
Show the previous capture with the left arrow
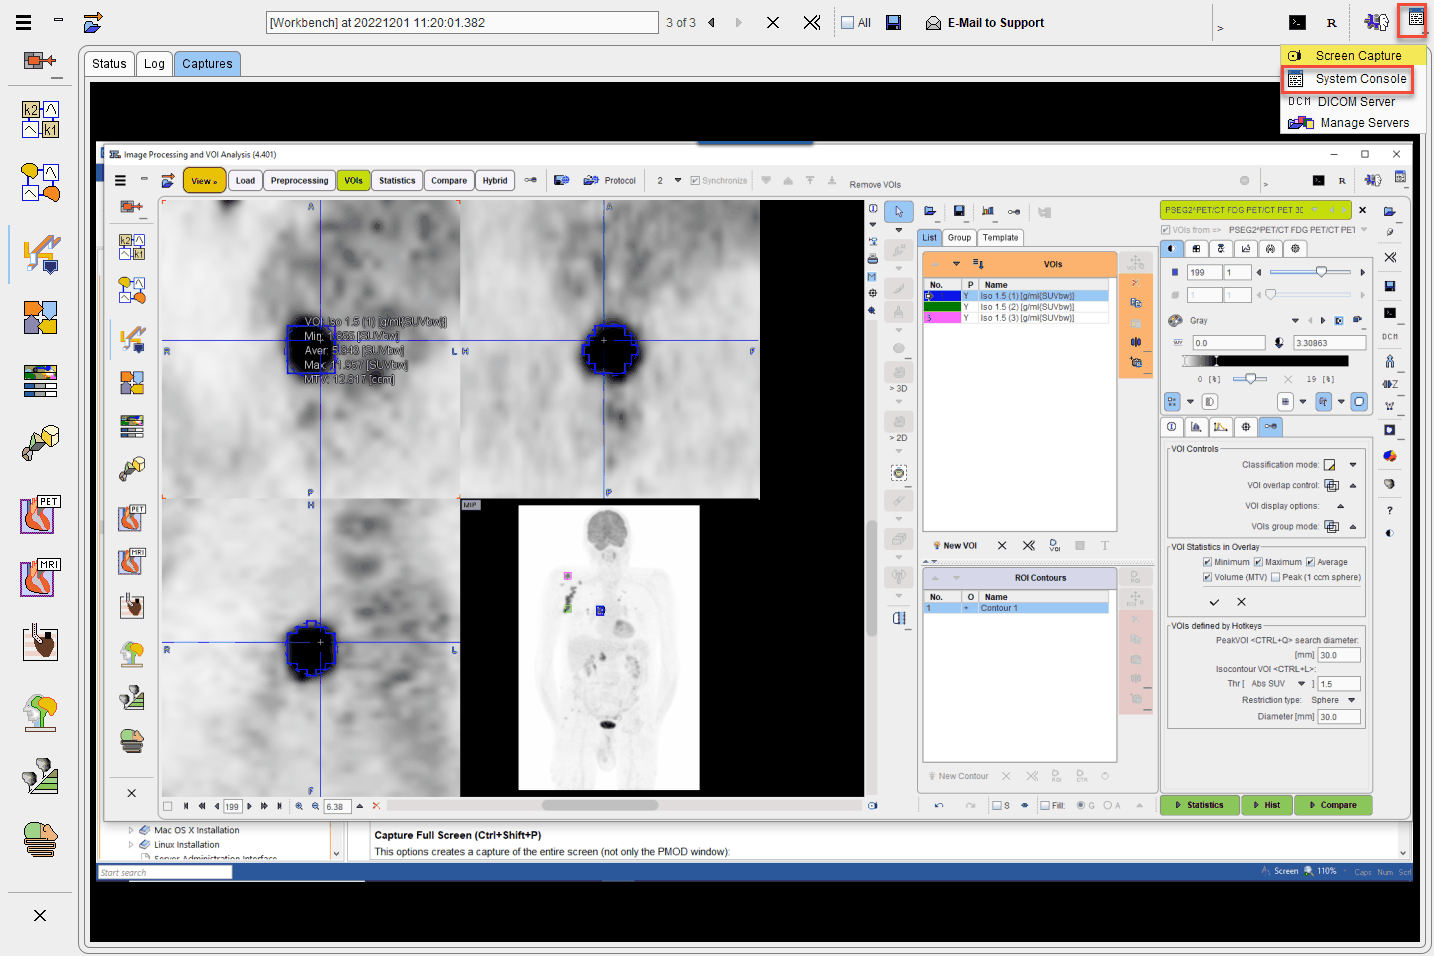tap(712, 22)
